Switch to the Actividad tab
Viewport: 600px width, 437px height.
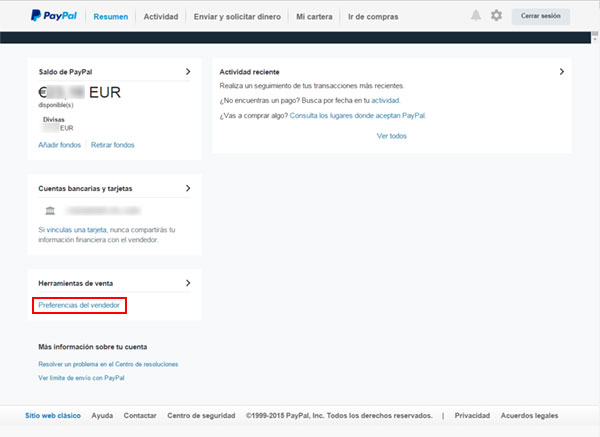click(161, 17)
